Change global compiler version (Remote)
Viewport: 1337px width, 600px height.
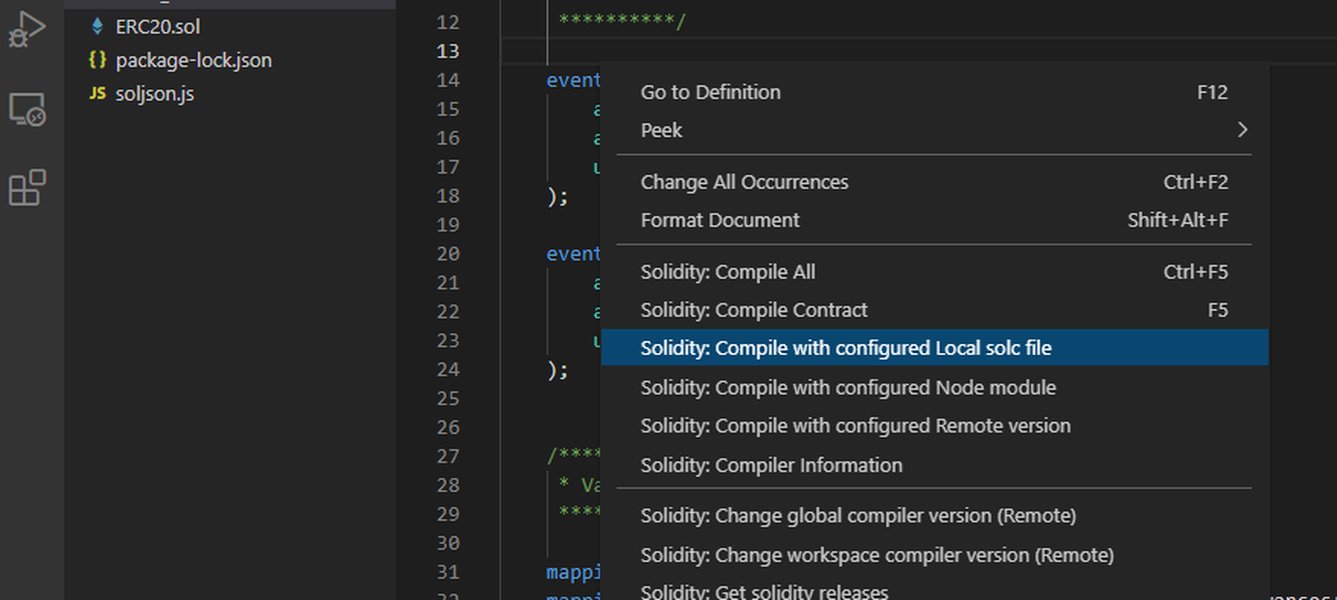[x=934, y=516]
